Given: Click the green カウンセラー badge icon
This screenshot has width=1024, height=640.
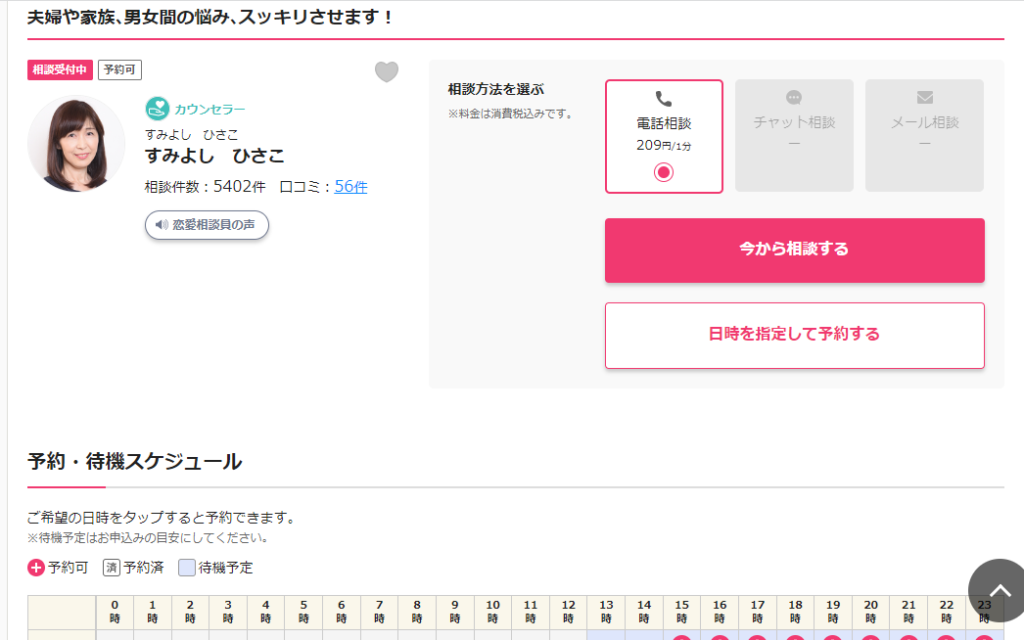Looking at the screenshot, I should click(x=157, y=108).
